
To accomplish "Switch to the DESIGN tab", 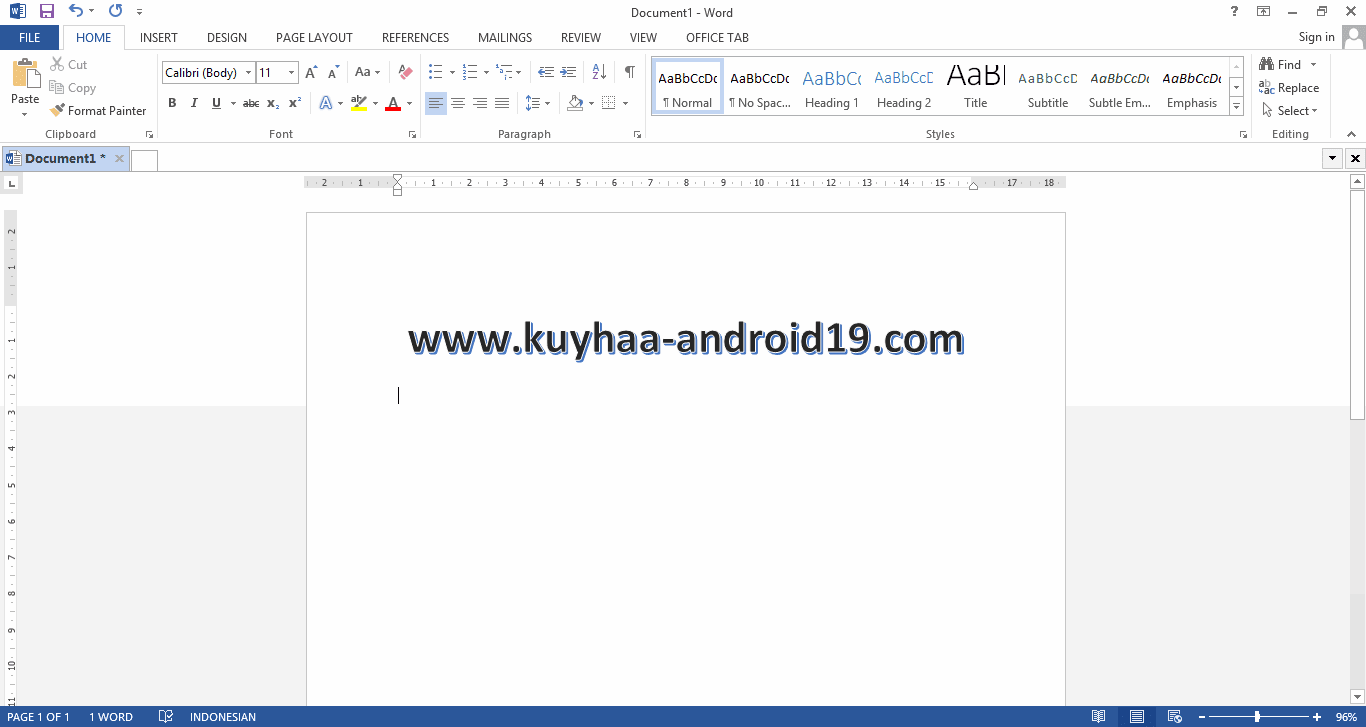I will (227, 38).
